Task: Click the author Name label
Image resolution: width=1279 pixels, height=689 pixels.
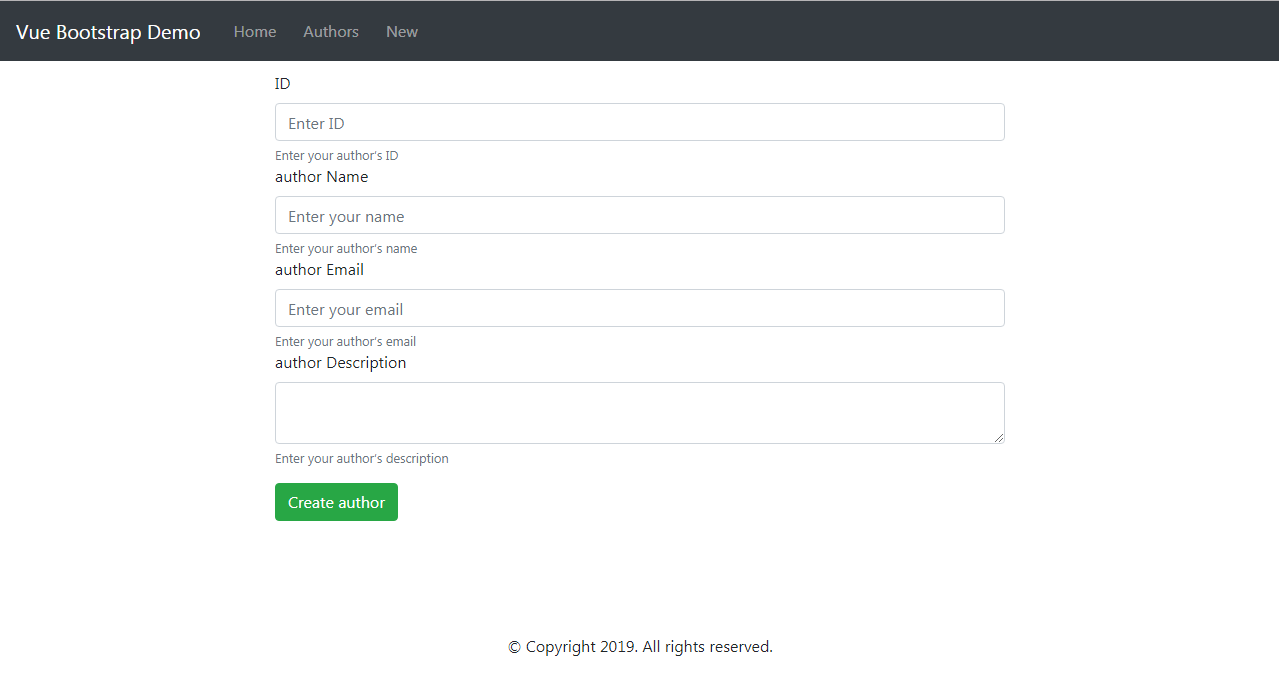Action: click(322, 177)
